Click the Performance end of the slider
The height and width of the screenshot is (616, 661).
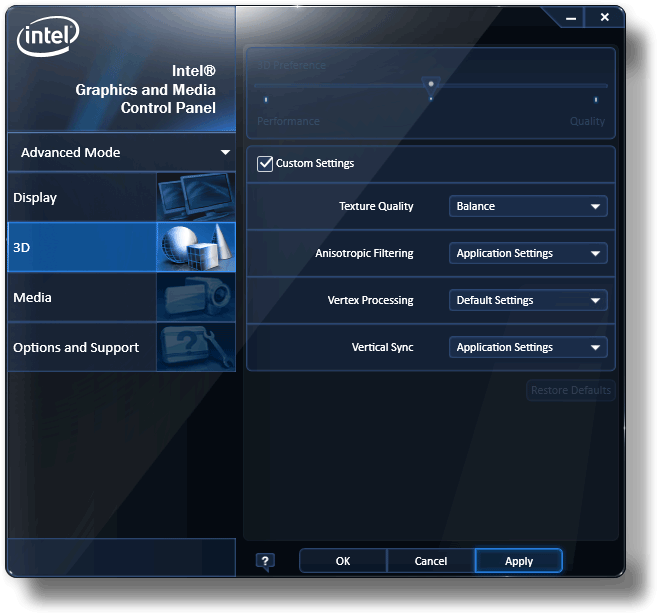[x=266, y=100]
